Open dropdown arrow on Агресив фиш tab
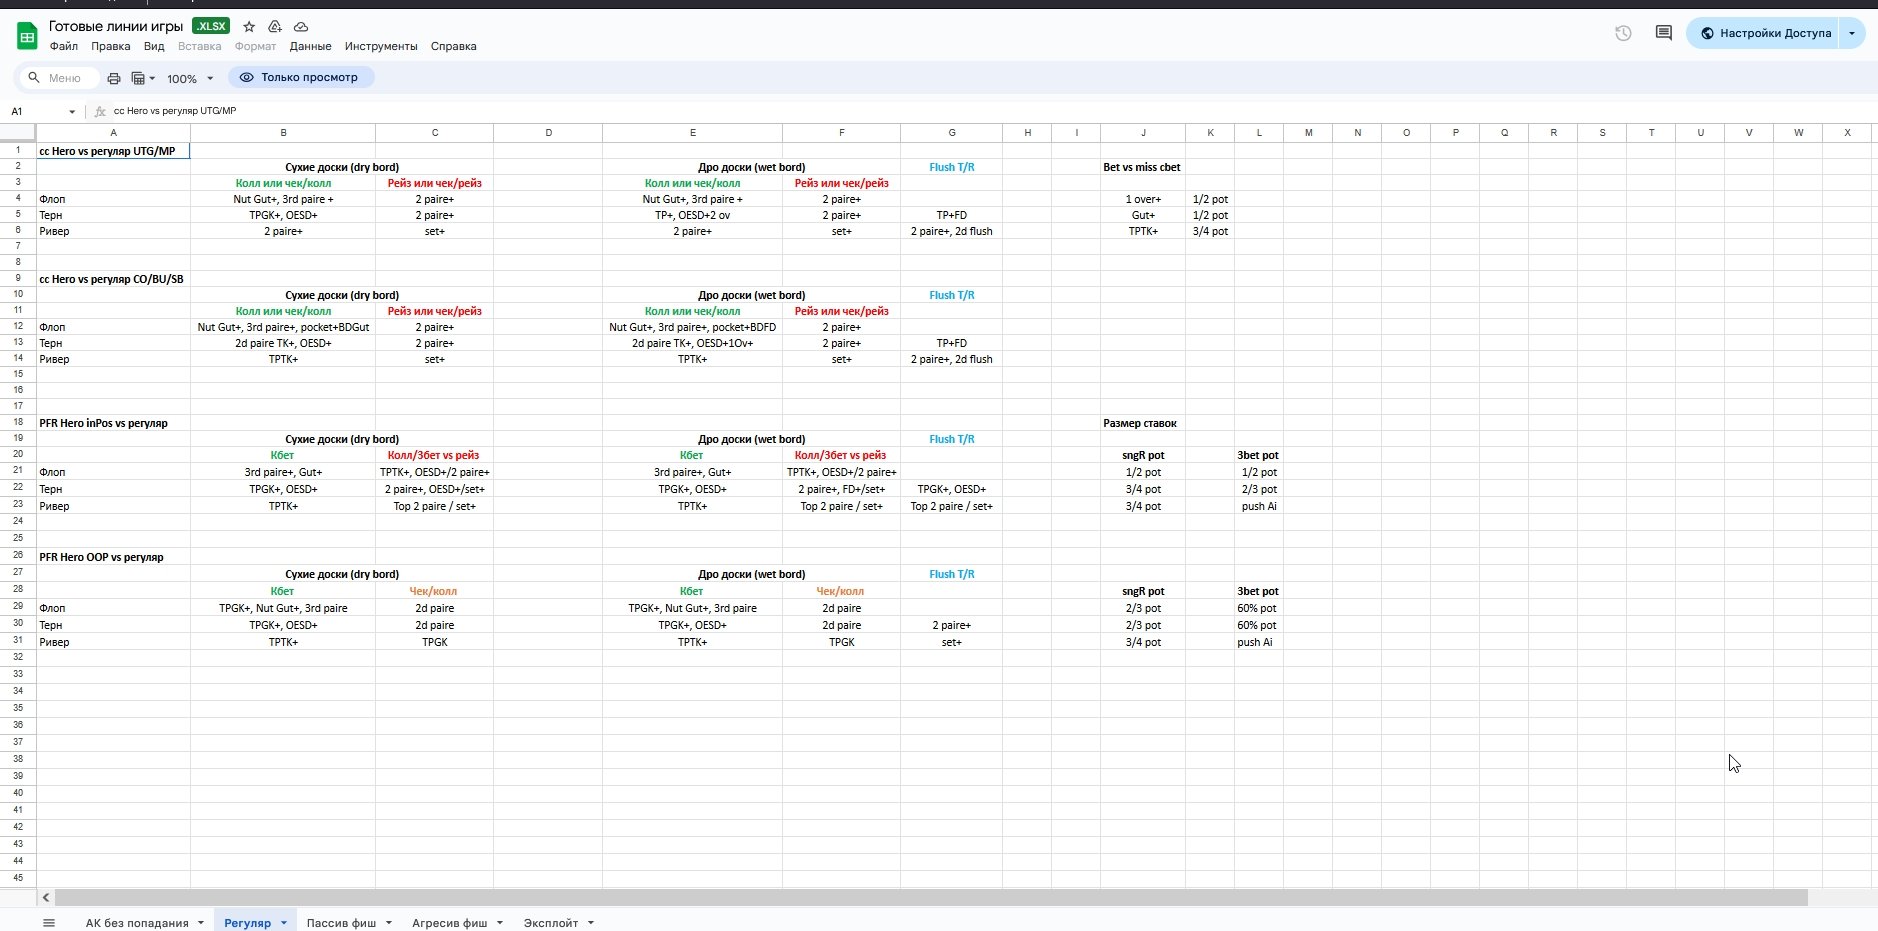Viewport: 1878px width, 931px height. tap(500, 923)
